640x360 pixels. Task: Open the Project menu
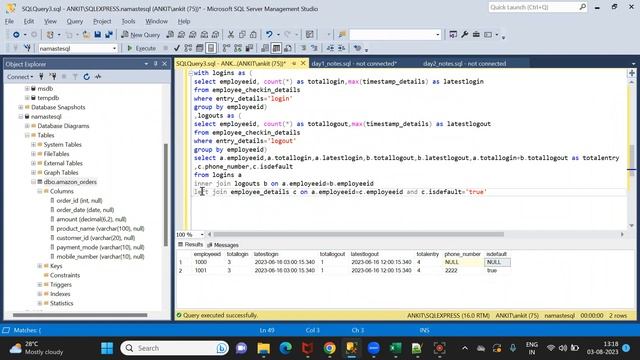tap(102, 21)
